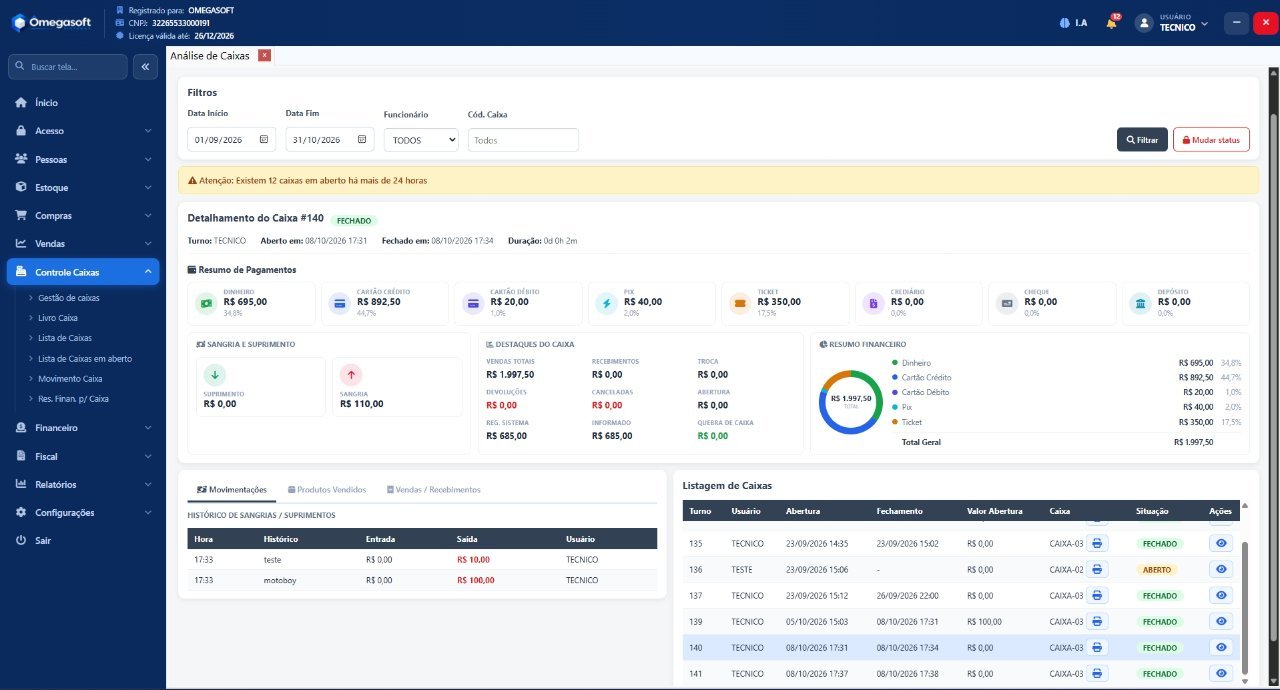This screenshot has width=1280, height=690.
Task: Open the notifications bell
Action: (1111, 23)
